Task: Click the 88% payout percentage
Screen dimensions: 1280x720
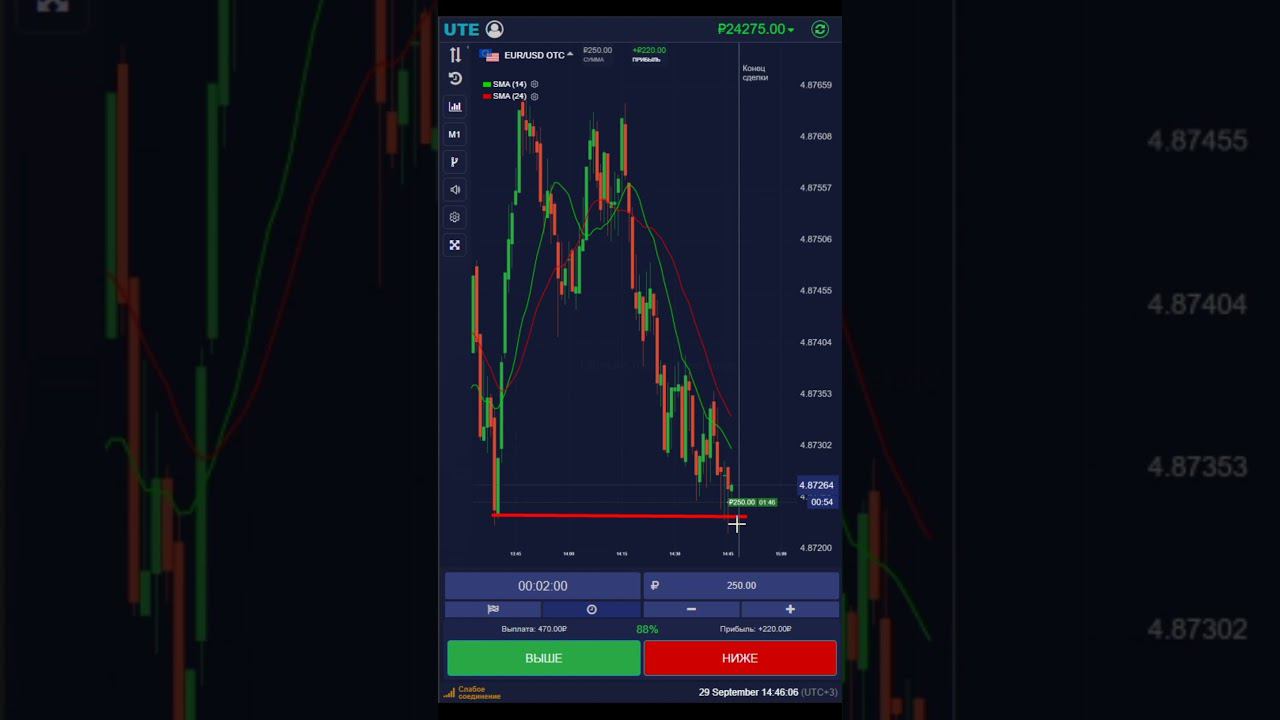Action: point(647,629)
